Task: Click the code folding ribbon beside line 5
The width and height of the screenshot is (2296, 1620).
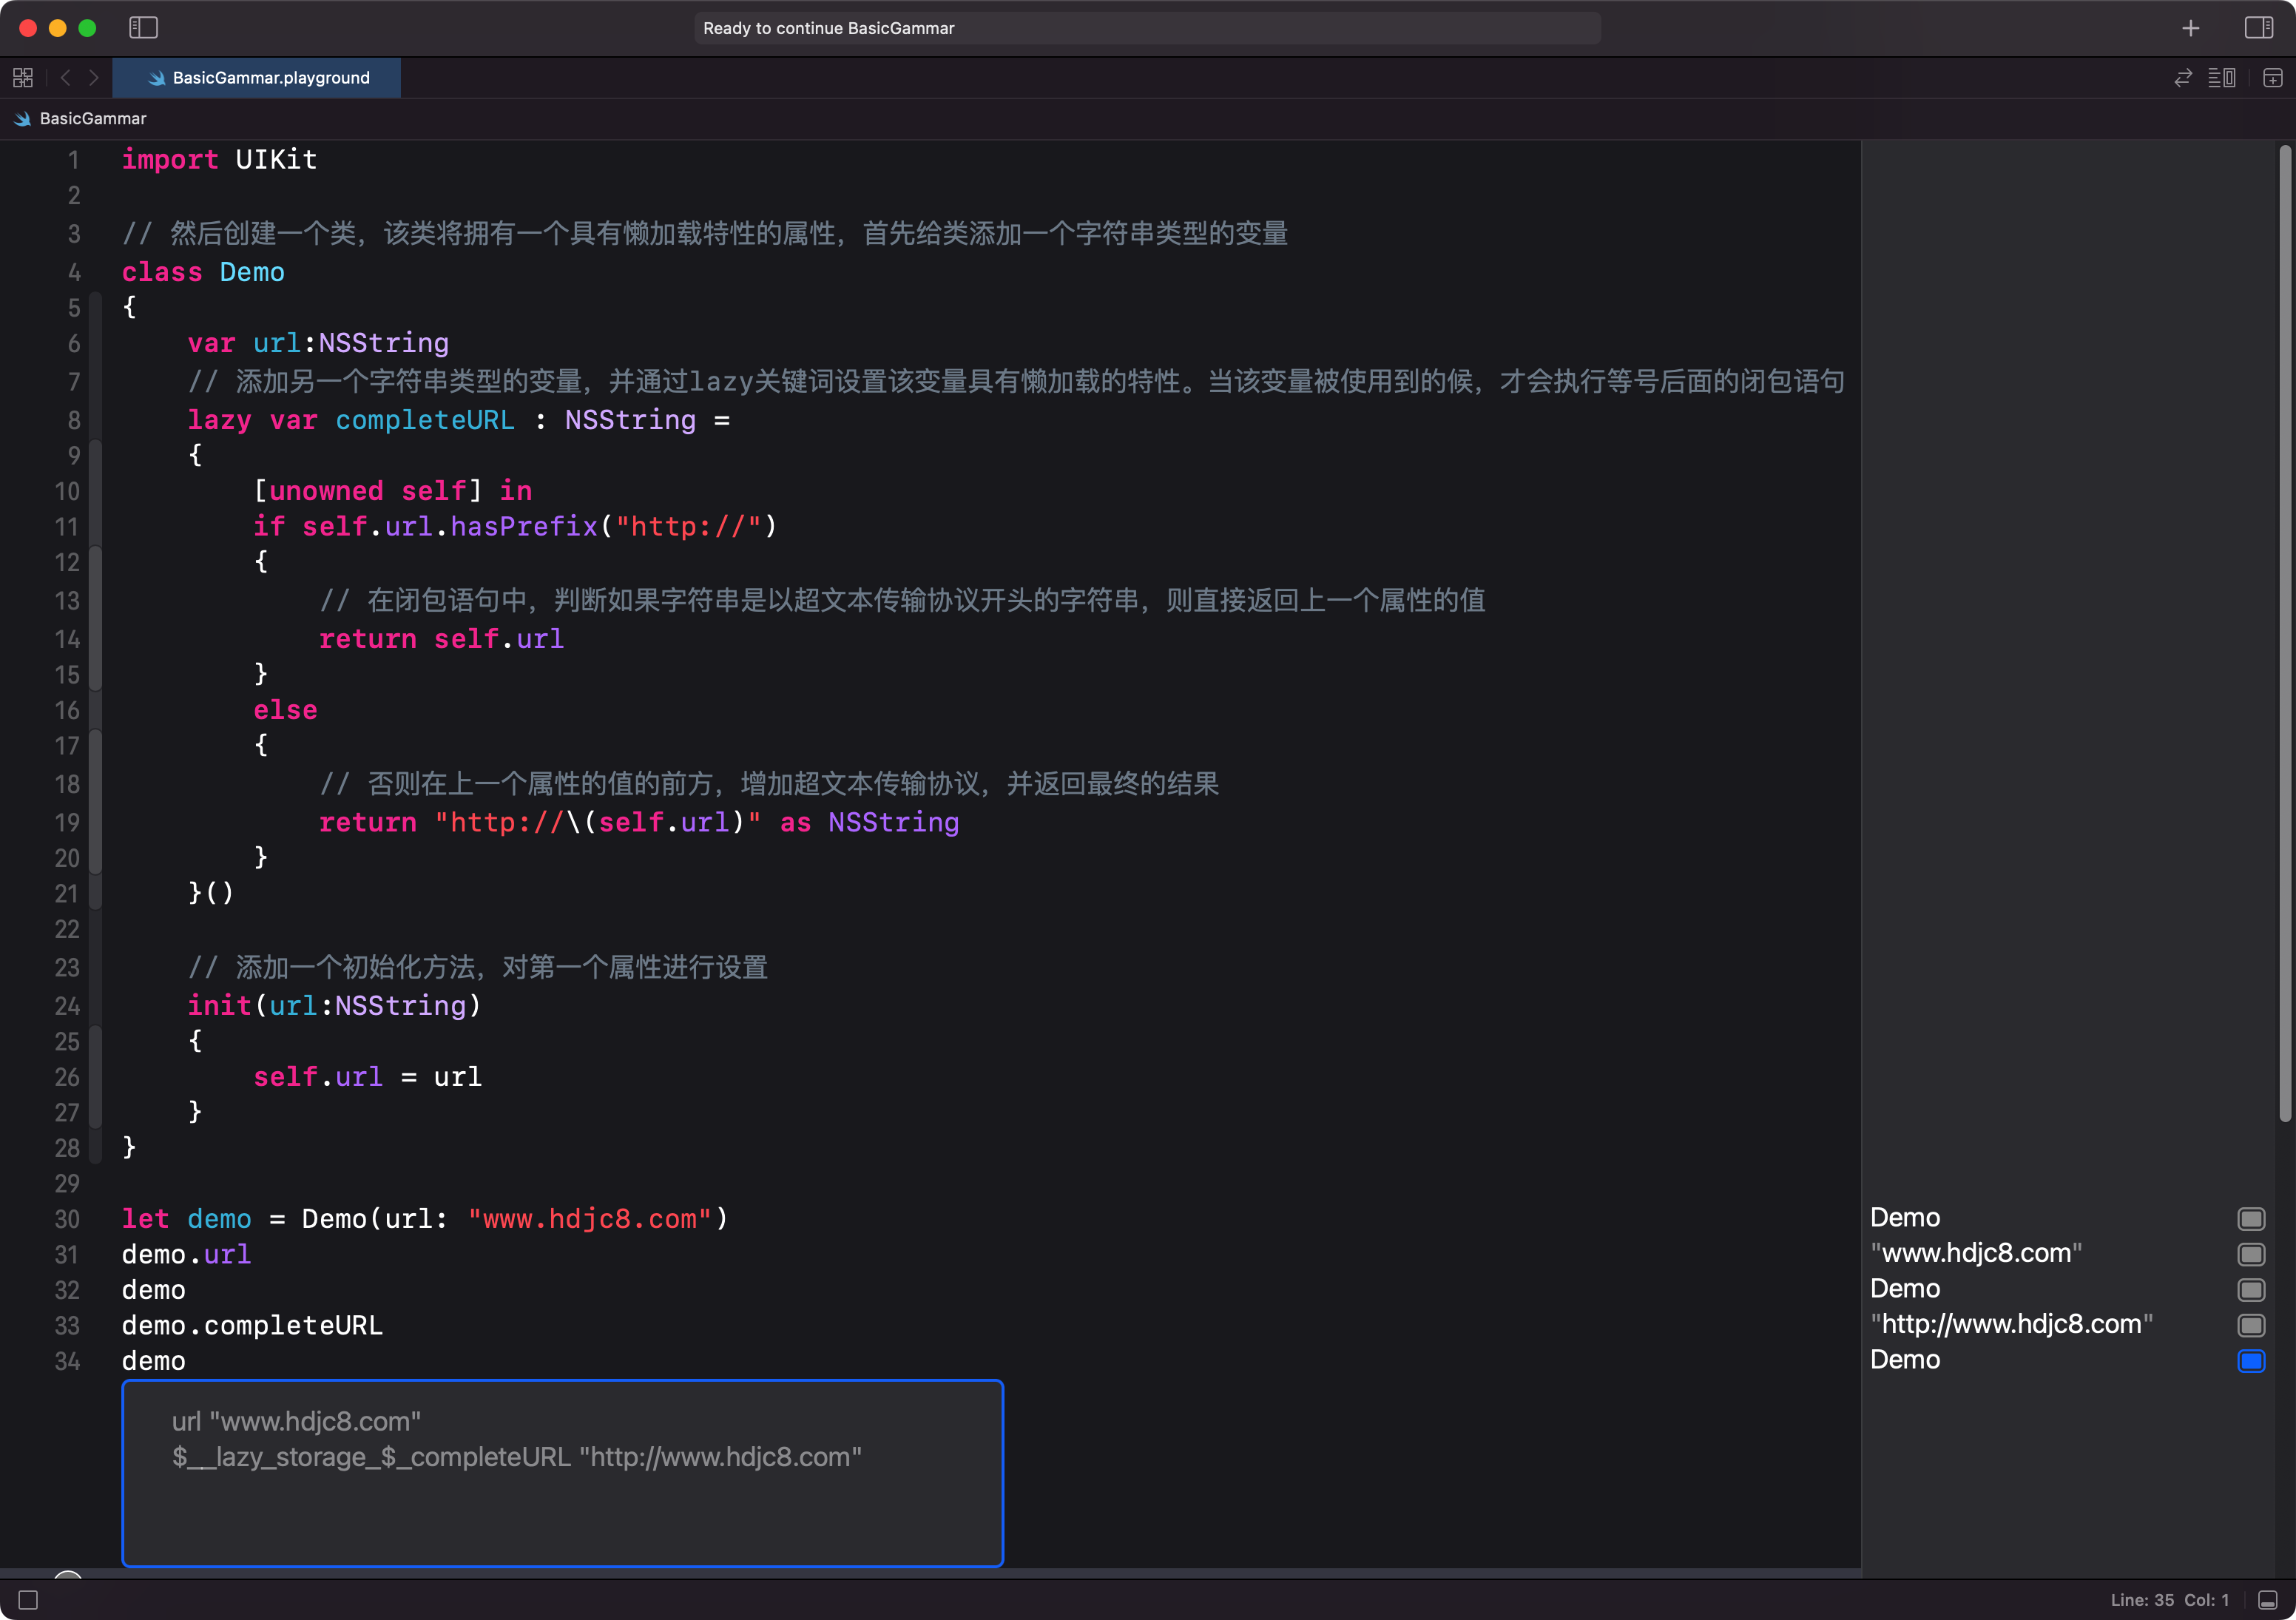Action: tap(96, 308)
